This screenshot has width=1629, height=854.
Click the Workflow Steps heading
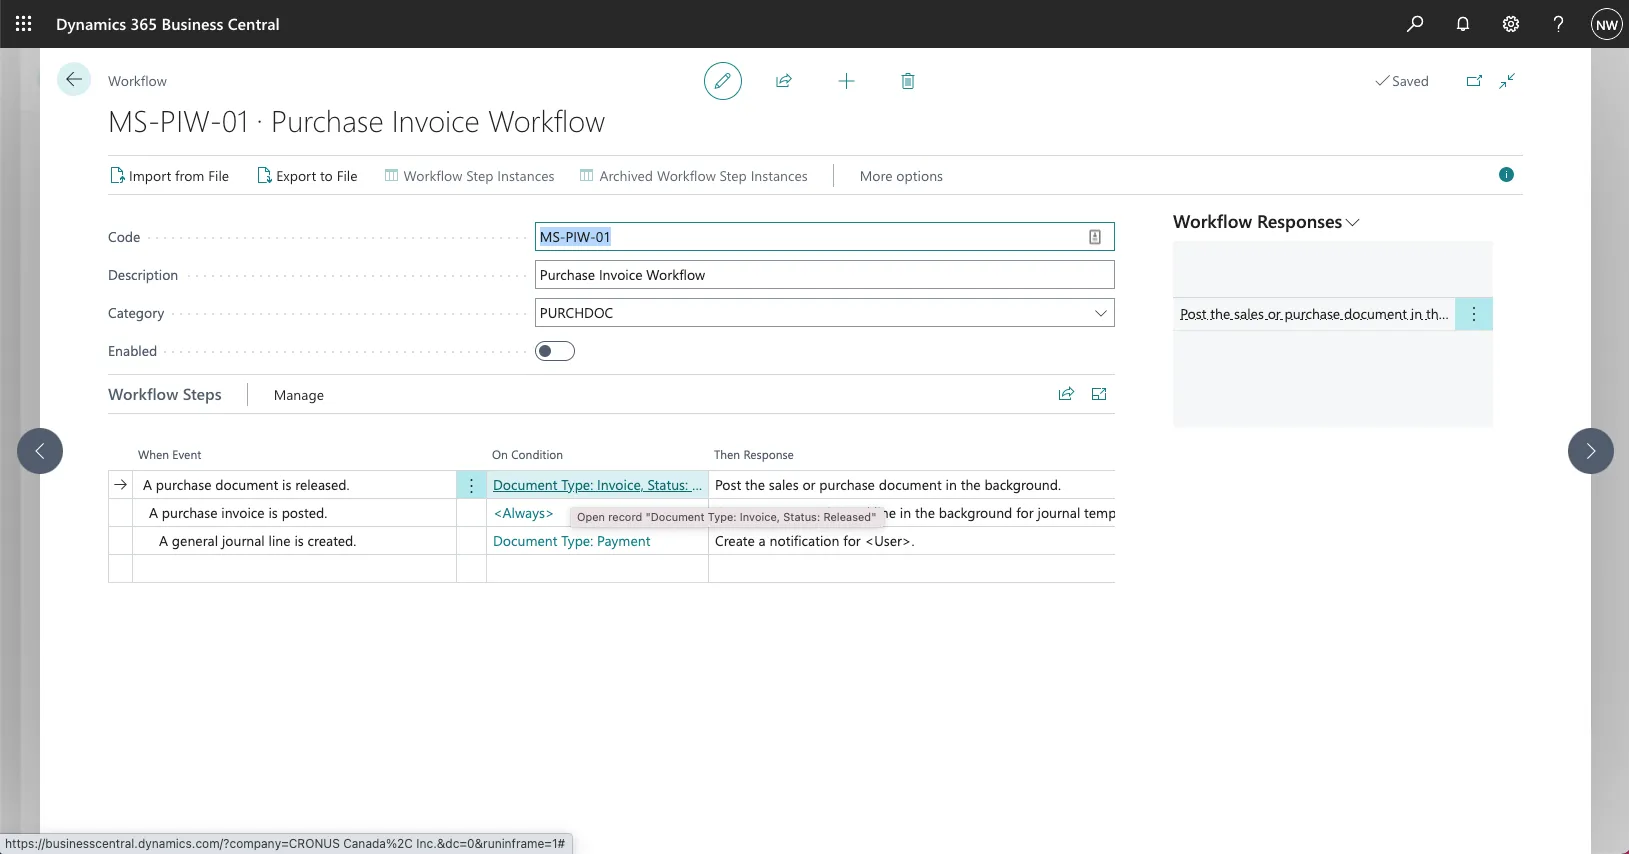click(x=165, y=394)
